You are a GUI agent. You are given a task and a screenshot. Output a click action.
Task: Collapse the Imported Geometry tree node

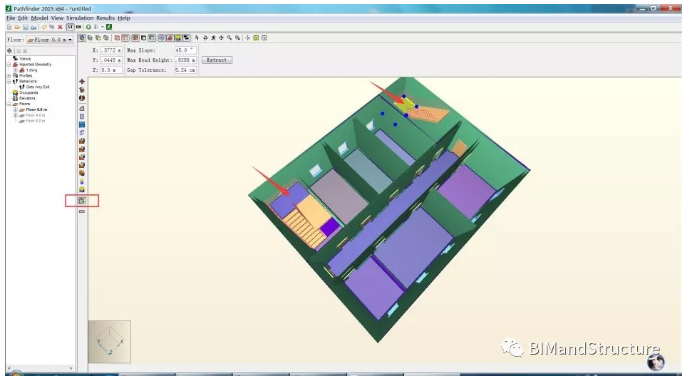pyautogui.click(x=9, y=64)
